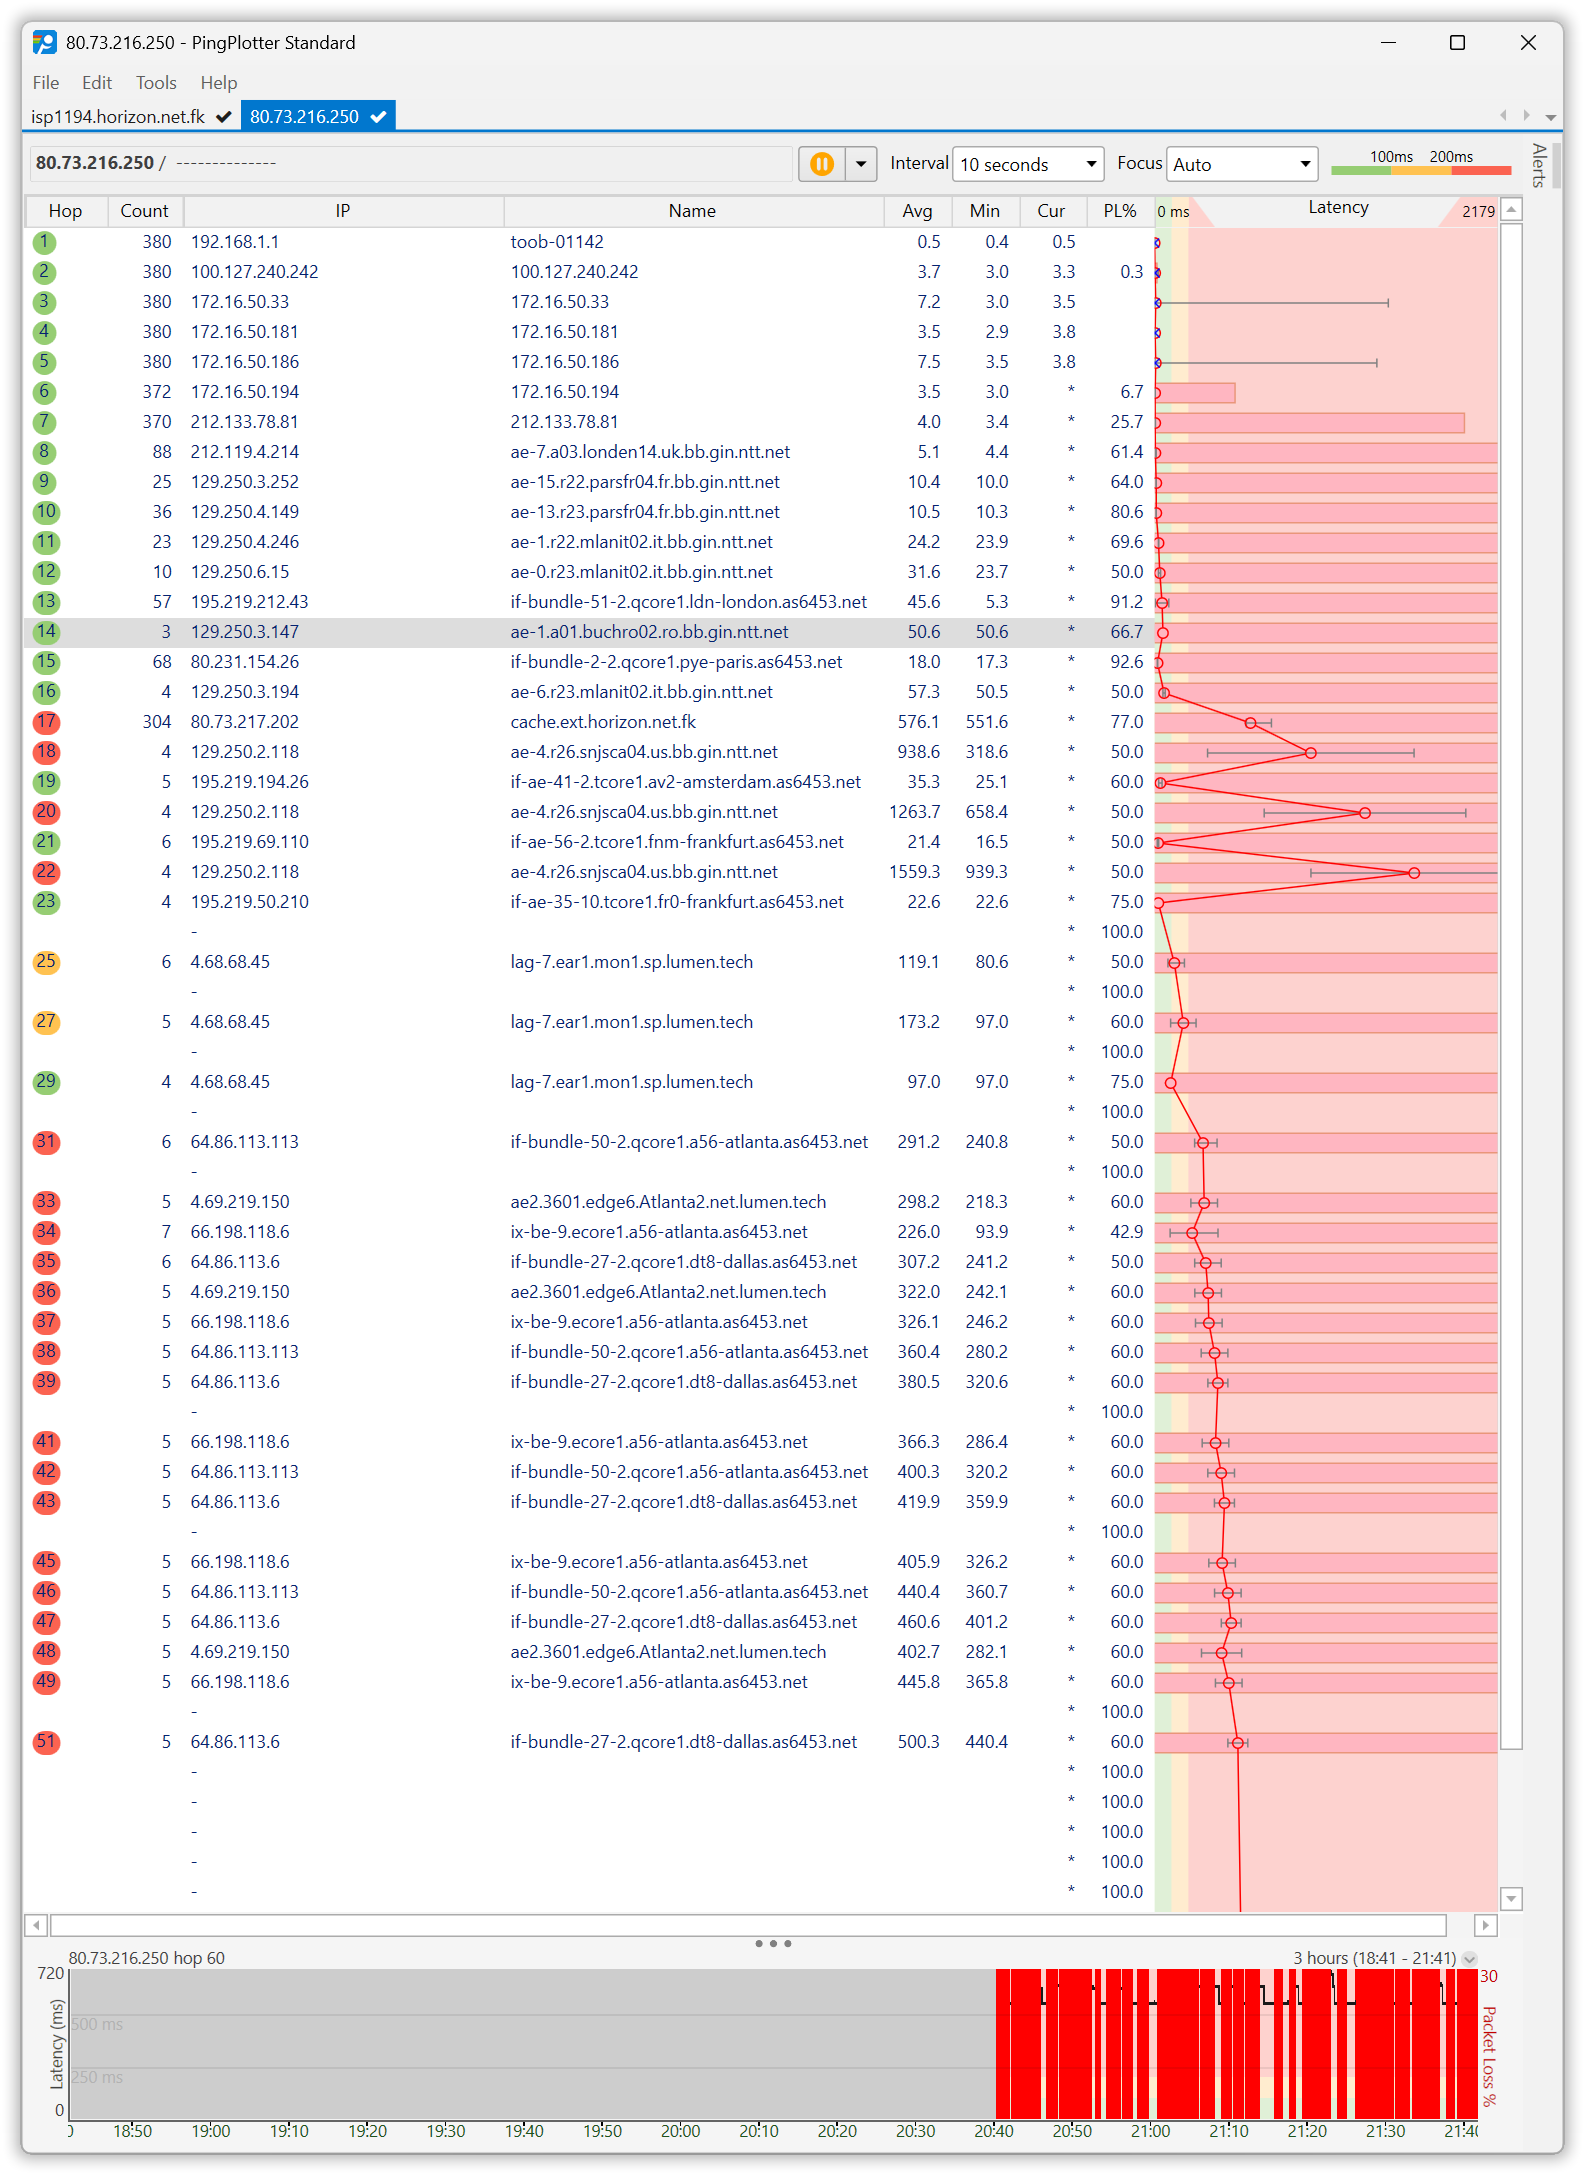Open the Interval dropdown showing 10 seconds
The image size is (1585, 2175).
(1027, 164)
